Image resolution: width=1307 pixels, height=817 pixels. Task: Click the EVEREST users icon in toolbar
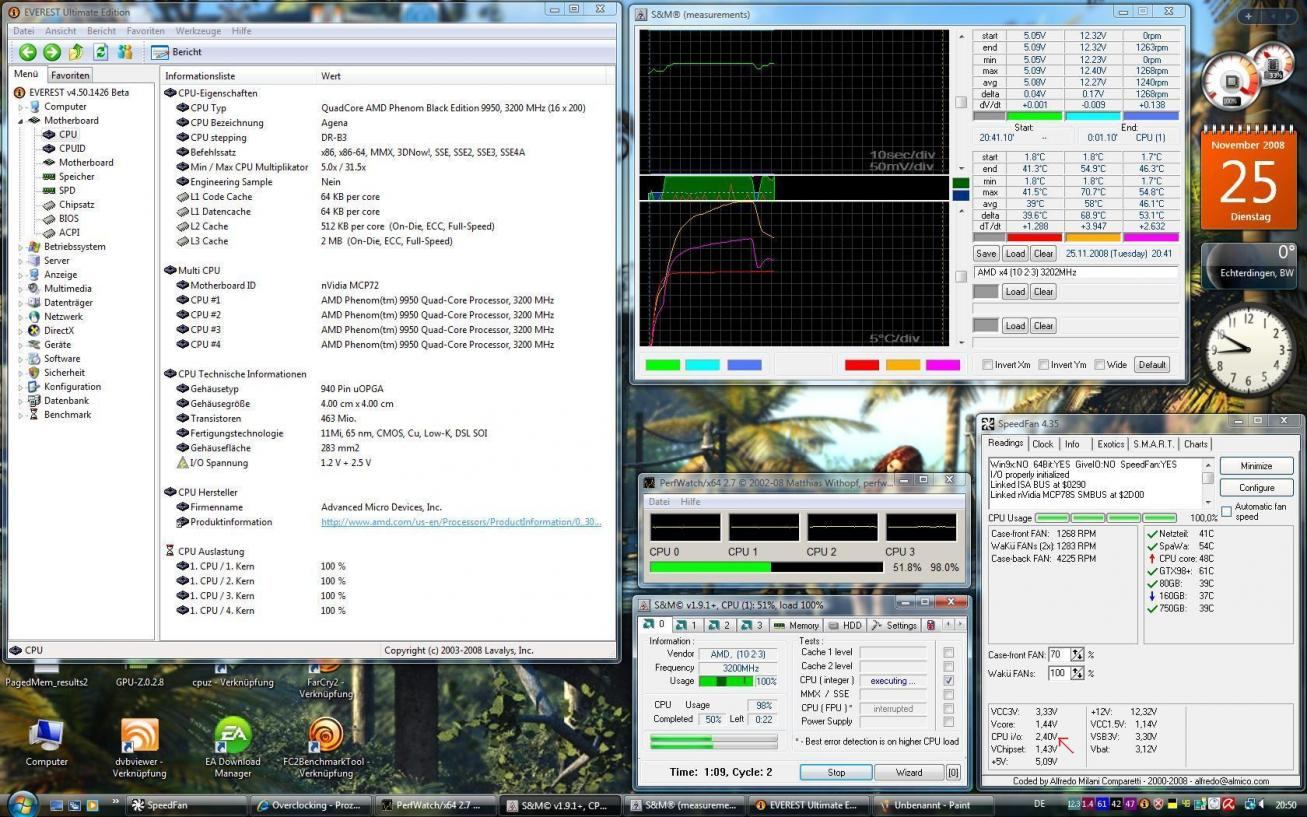pos(125,52)
